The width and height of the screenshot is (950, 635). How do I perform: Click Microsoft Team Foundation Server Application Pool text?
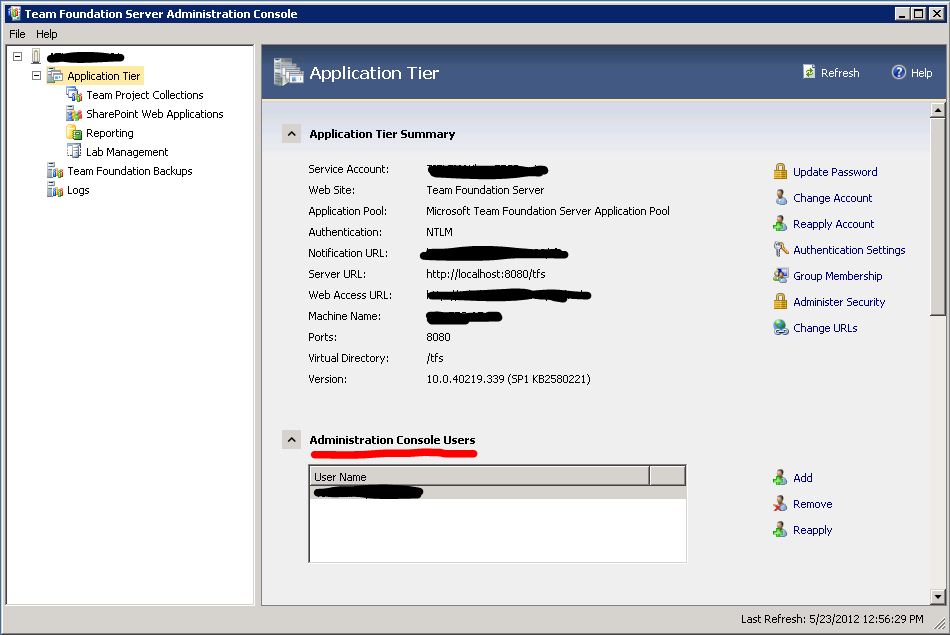pos(548,211)
